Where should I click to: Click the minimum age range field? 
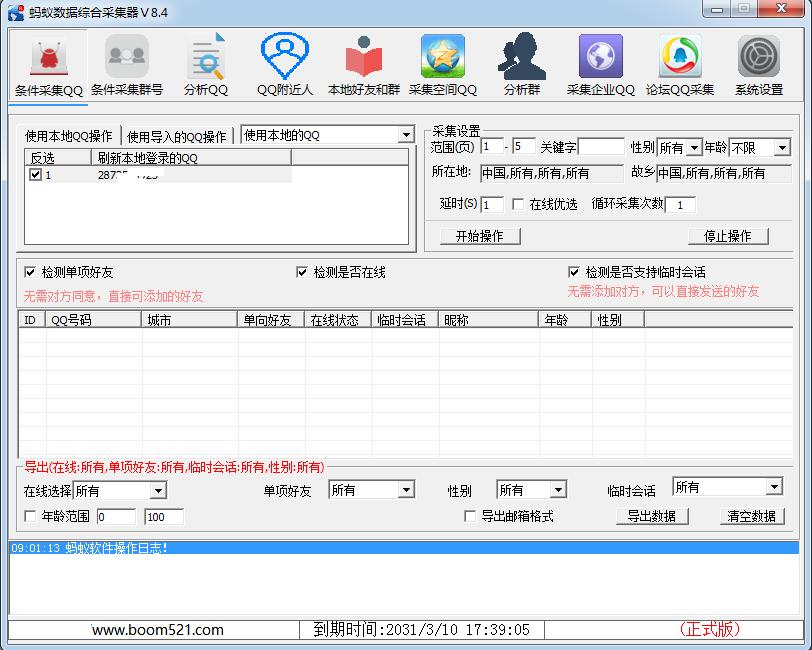tap(116, 516)
